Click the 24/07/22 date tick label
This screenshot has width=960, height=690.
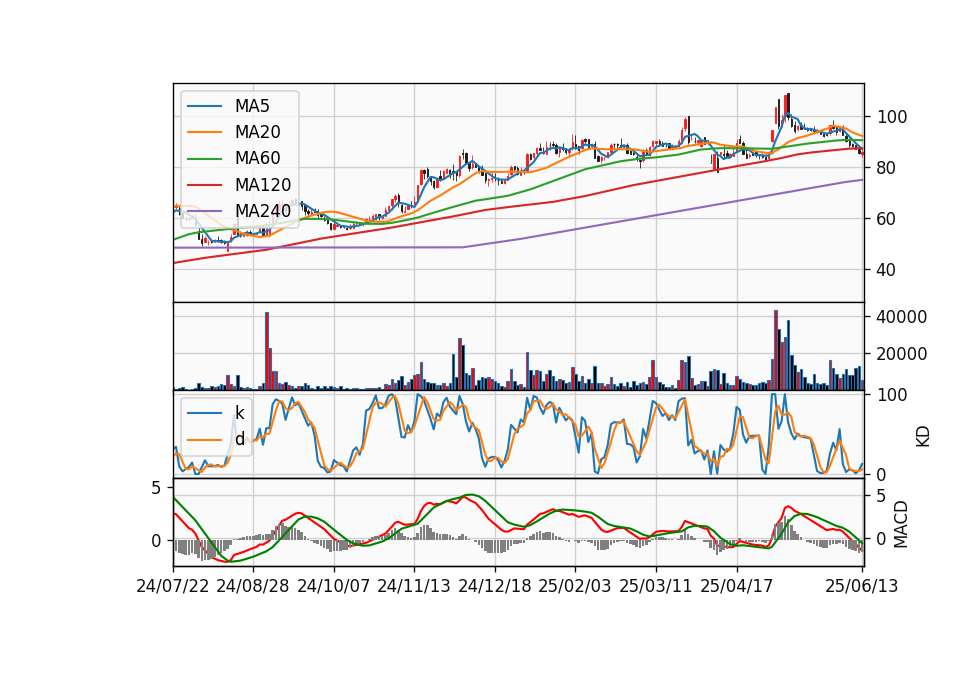[173, 586]
